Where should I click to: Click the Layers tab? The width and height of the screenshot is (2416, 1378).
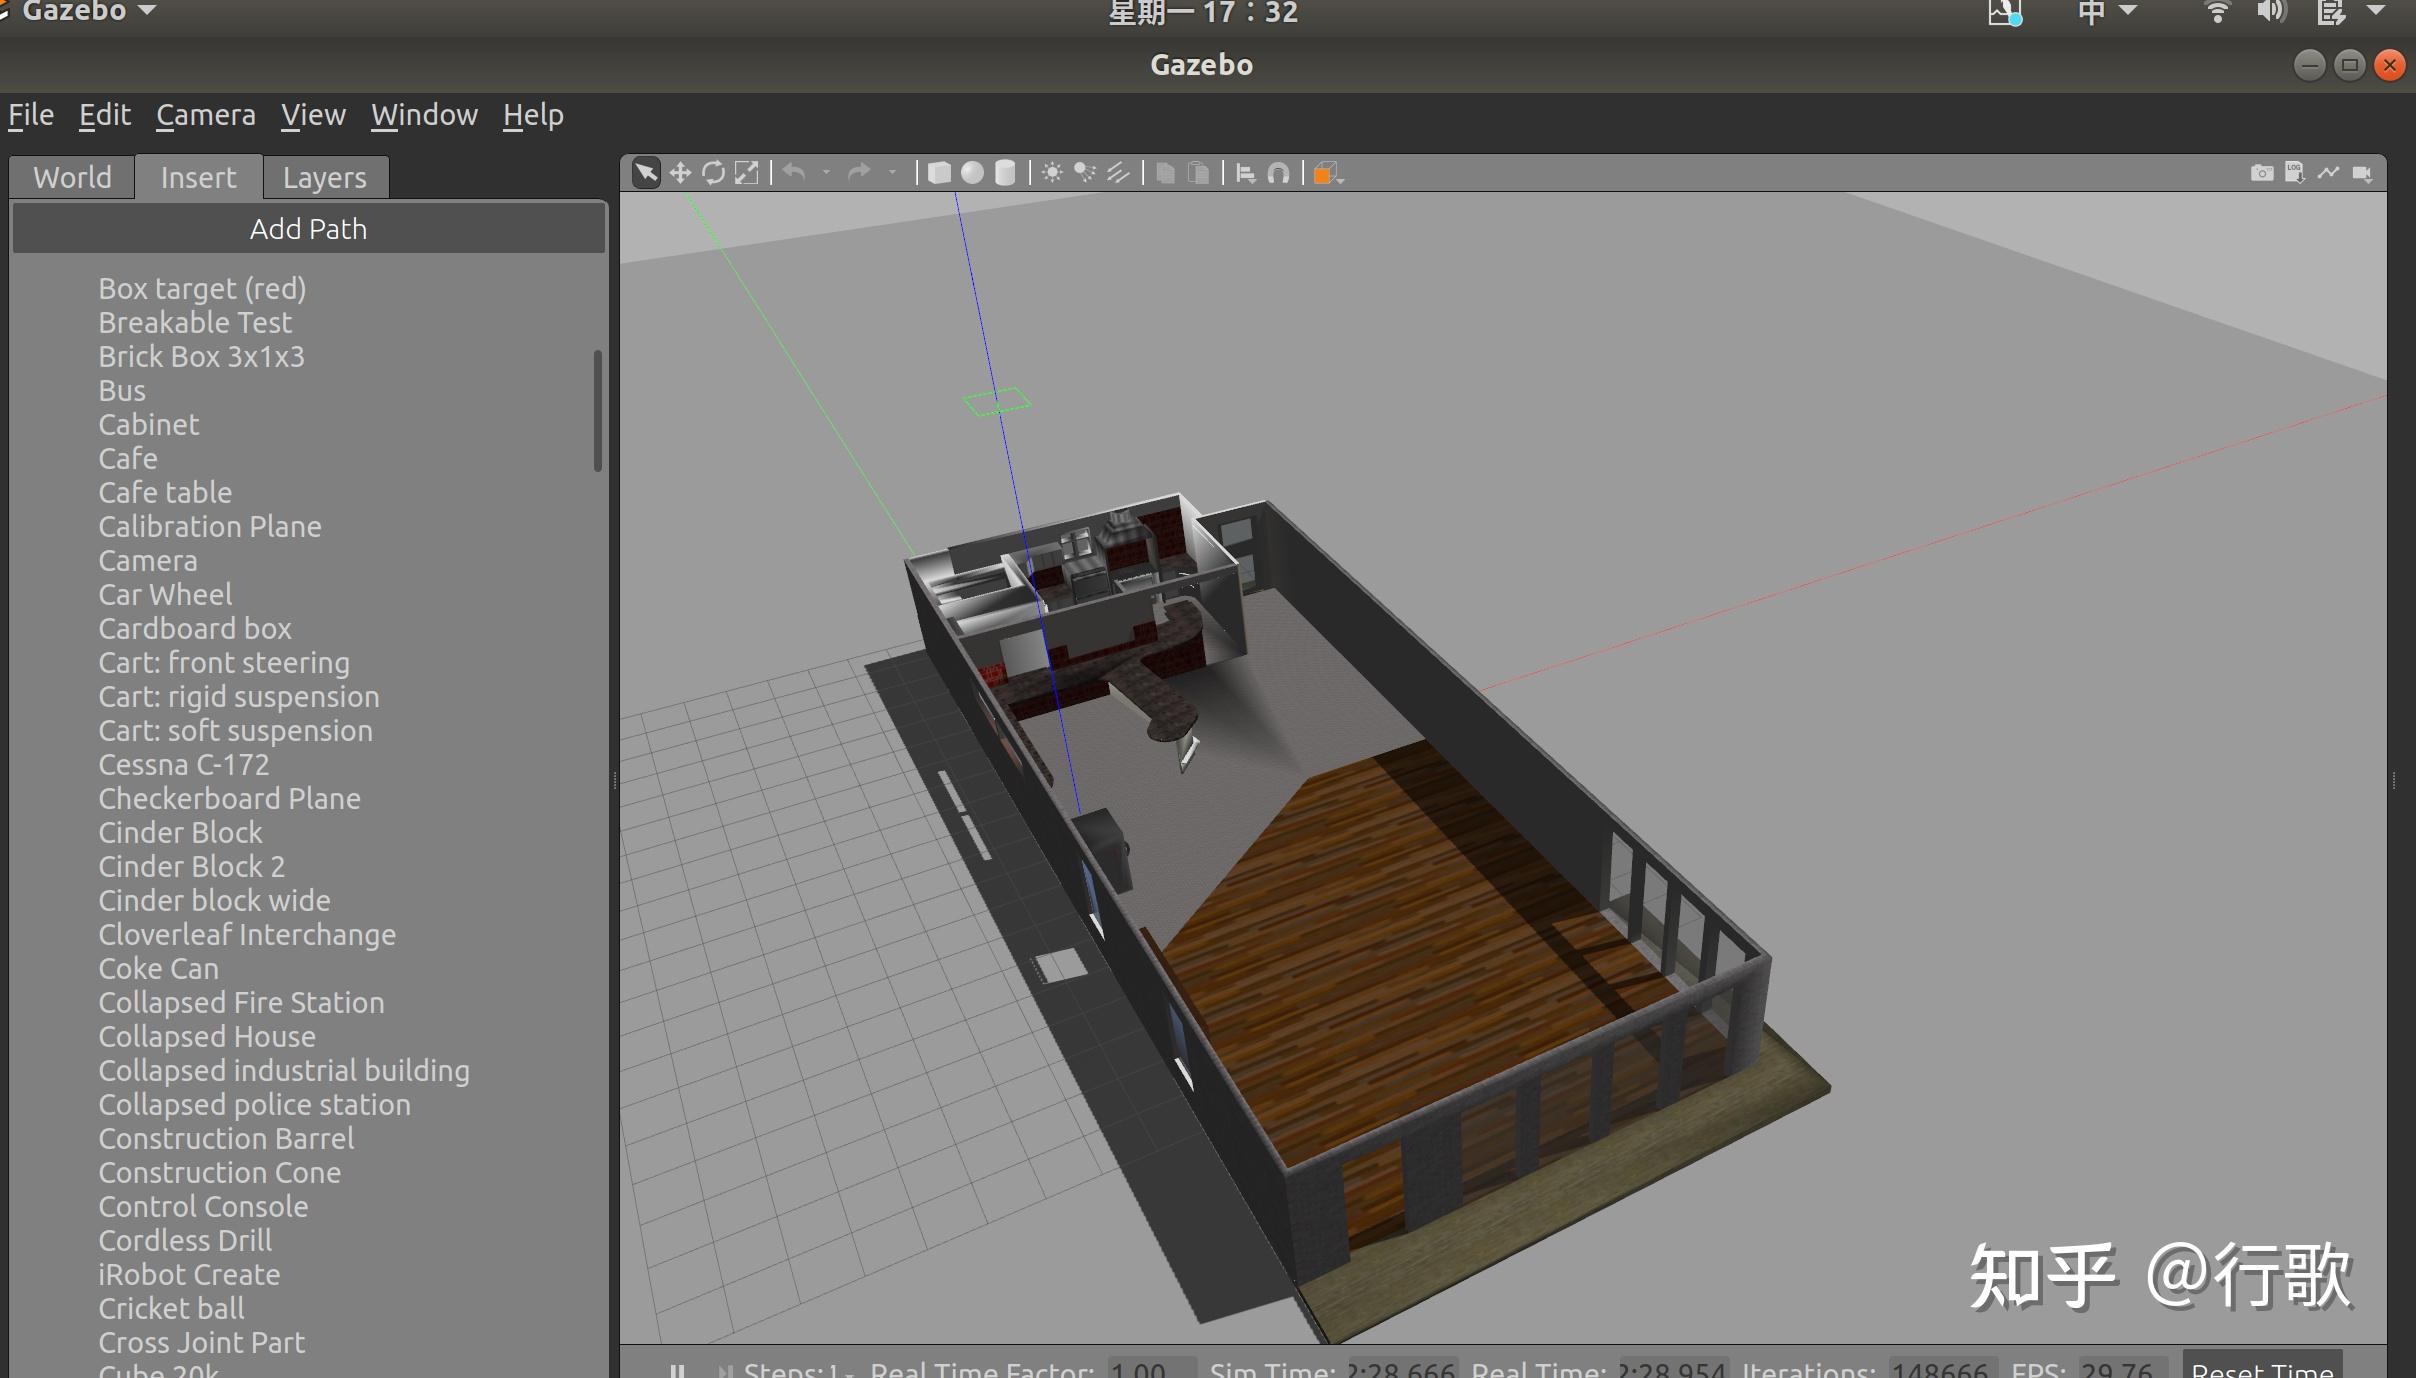click(x=324, y=176)
